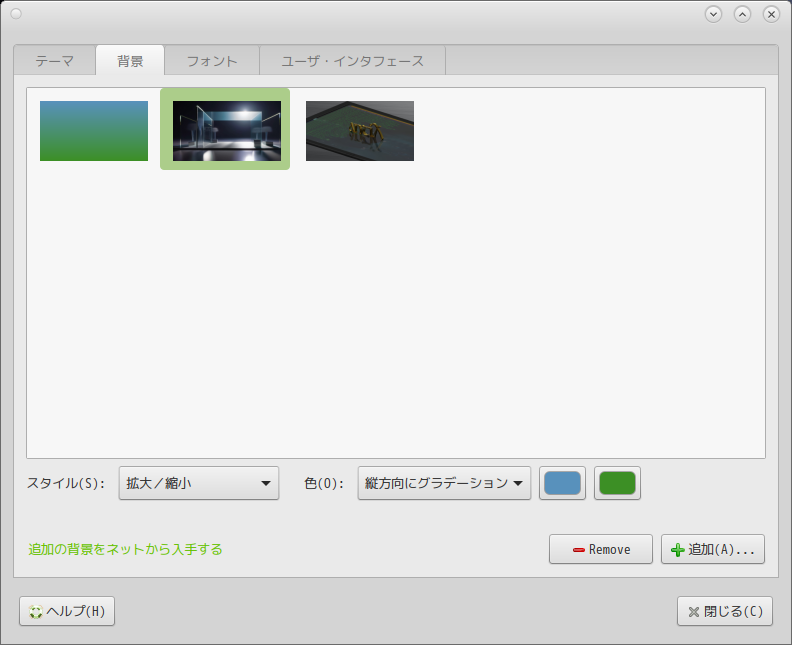Open the ユーザ・インタフェース tab
This screenshot has height=645, width=792.
pyautogui.click(x=353, y=61)
